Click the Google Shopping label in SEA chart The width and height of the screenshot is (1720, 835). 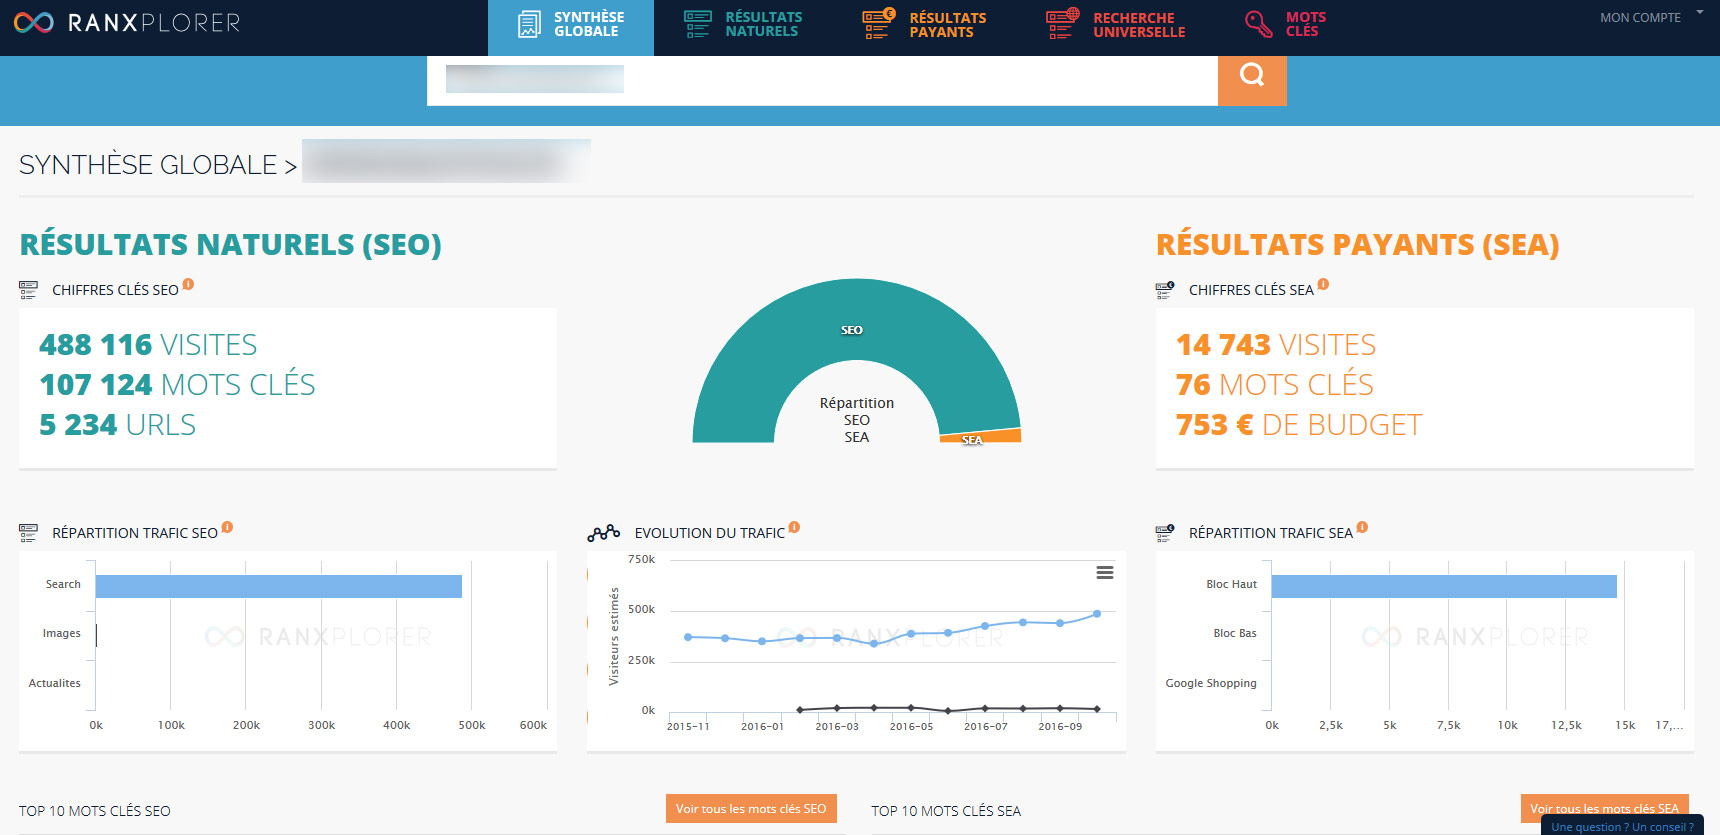(1211, 683)
